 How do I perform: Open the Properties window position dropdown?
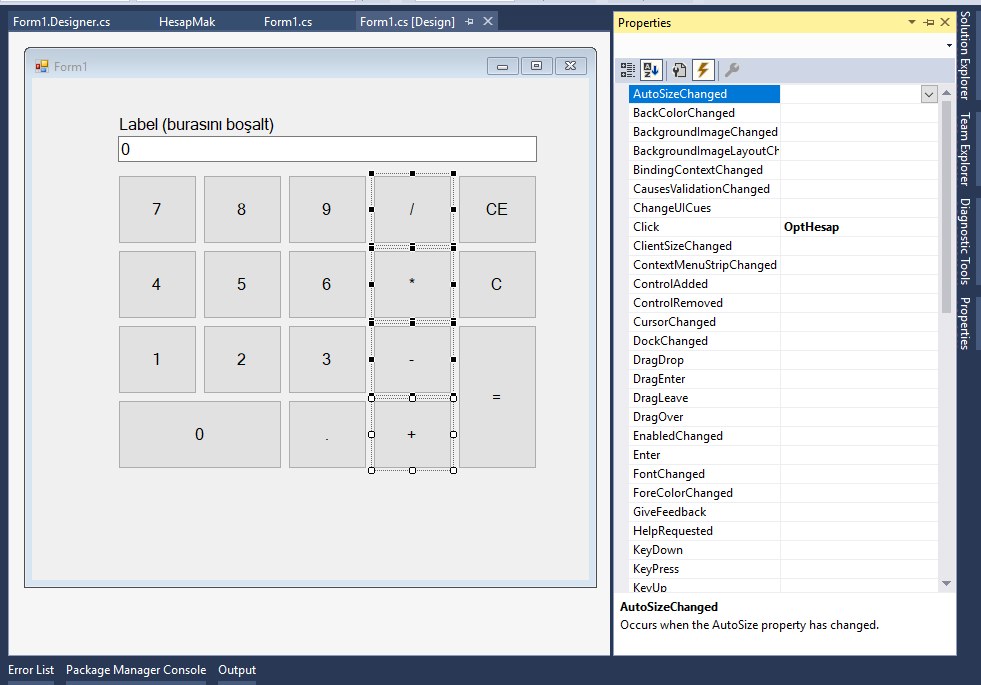point(912,22)
